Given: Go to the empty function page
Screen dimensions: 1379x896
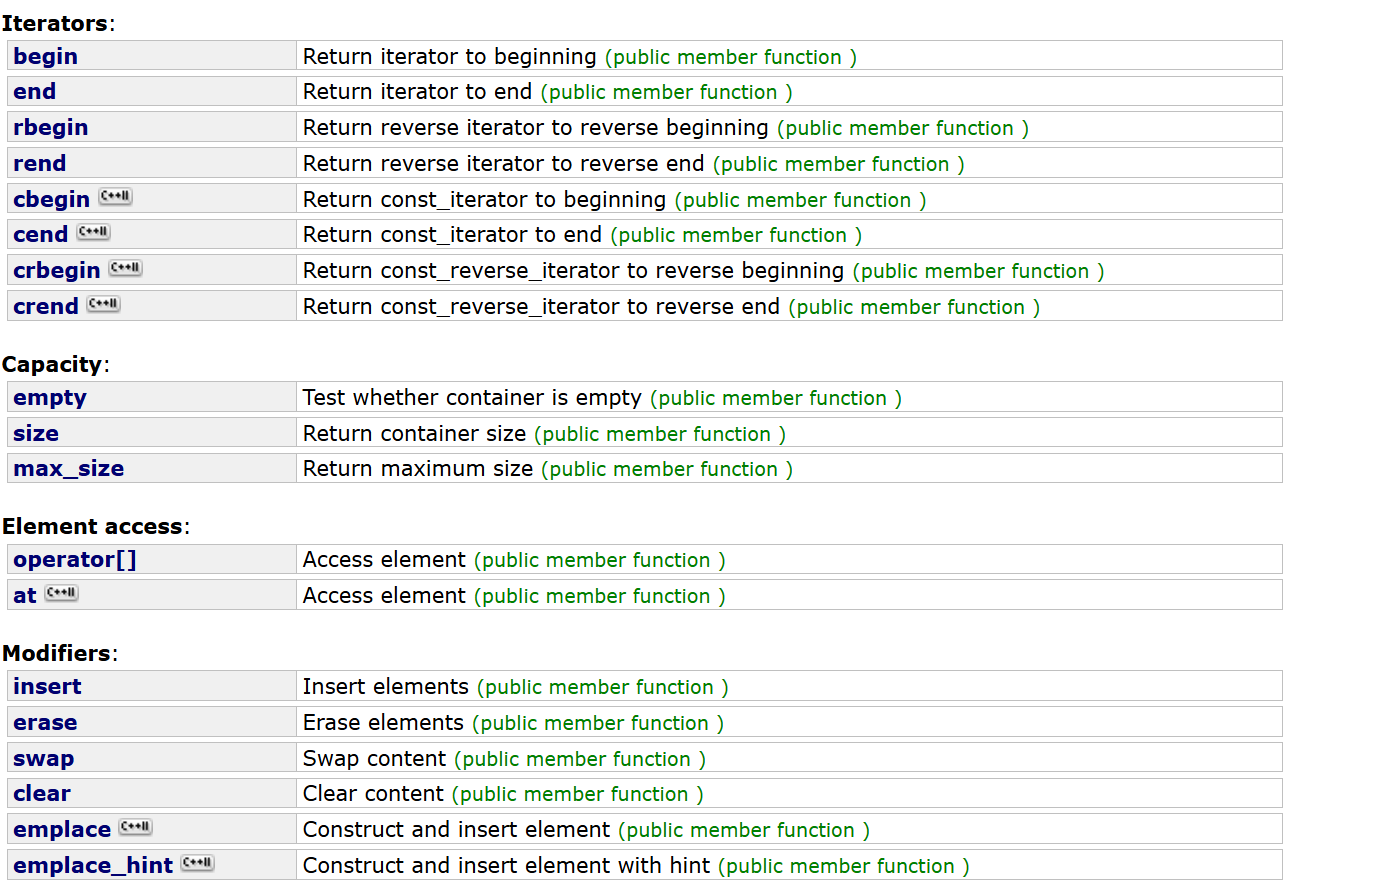Looking at the screenshot, I should click(49, 398).
